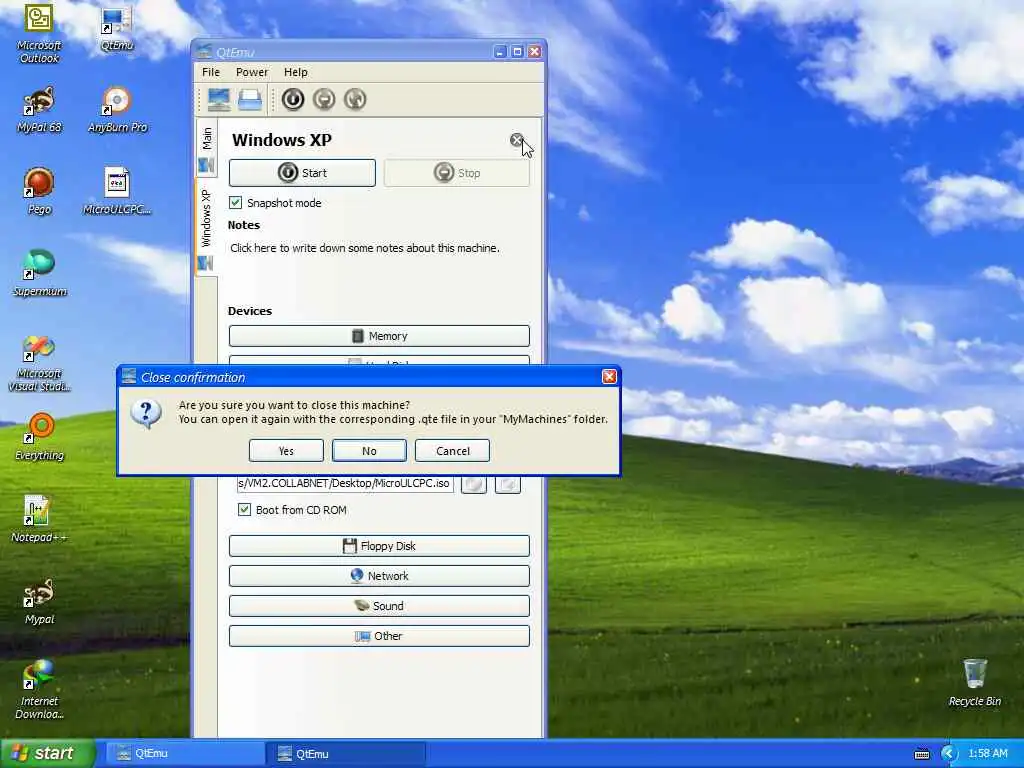Select the Pego desktop icon
The width and height of the screenshot is (1024, 768).
(x=39, y=191)
